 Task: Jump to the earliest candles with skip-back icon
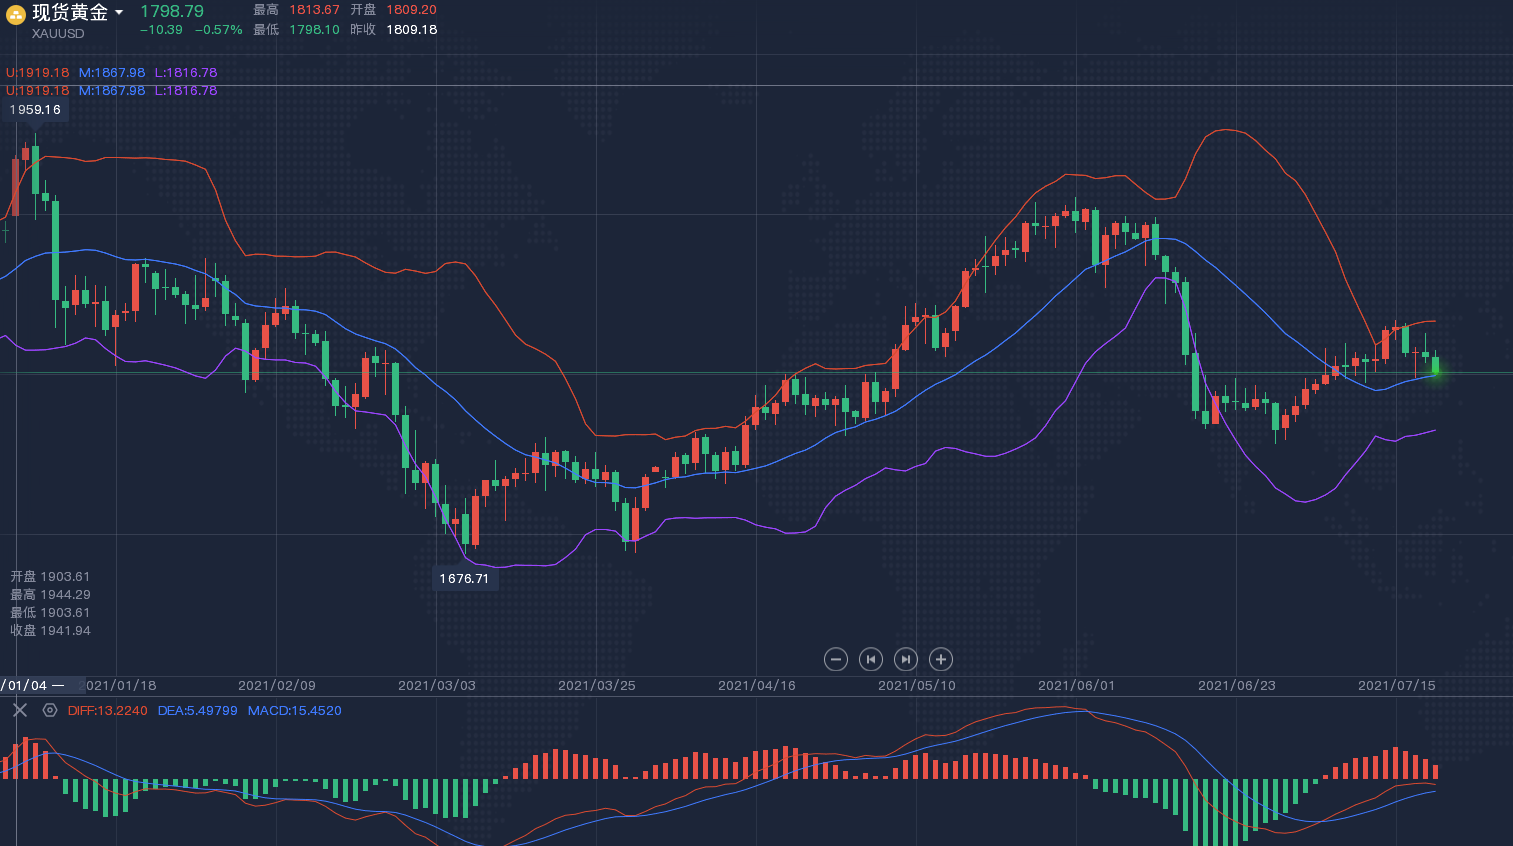871,659
